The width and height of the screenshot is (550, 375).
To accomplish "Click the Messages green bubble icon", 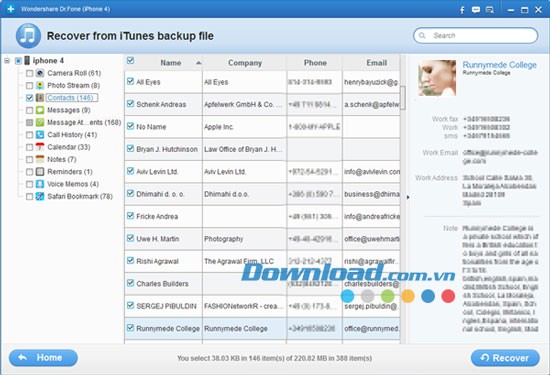I will pos(40,110).
